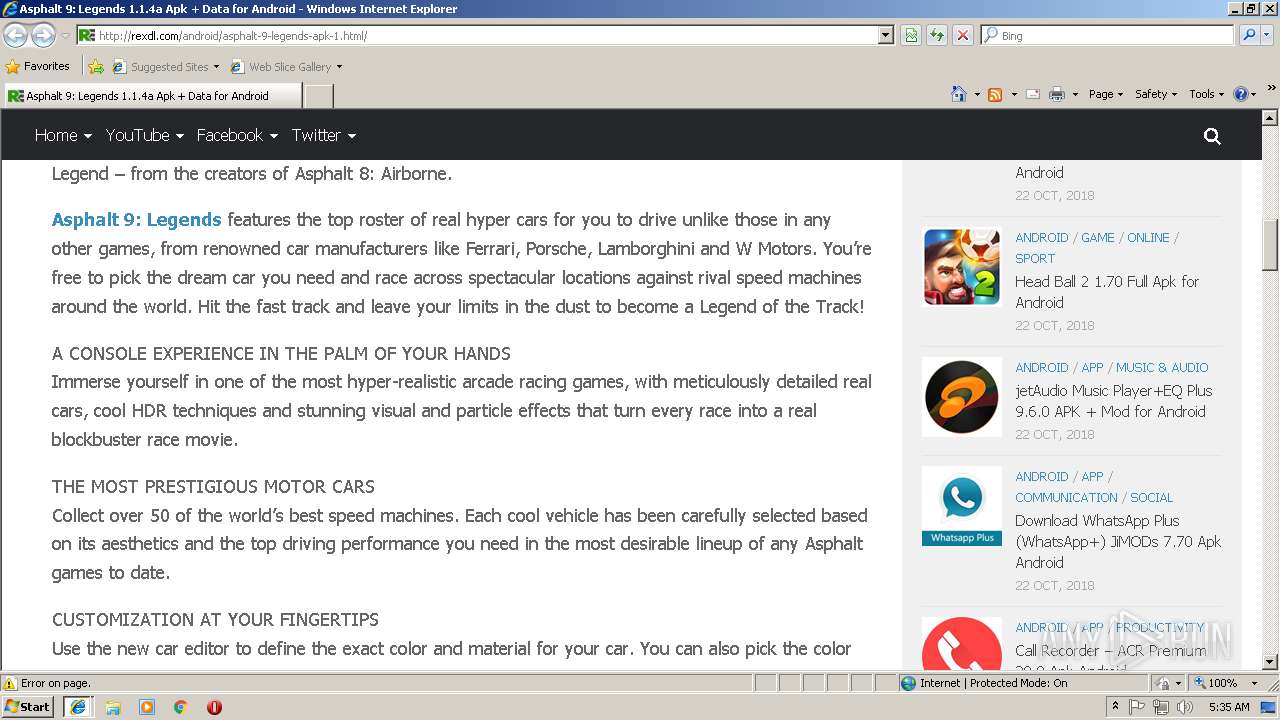Viewport: 1280px width, 720px height.
Task: Click the clock showing 5:35 AM
Action: [x=1229, y=707]
